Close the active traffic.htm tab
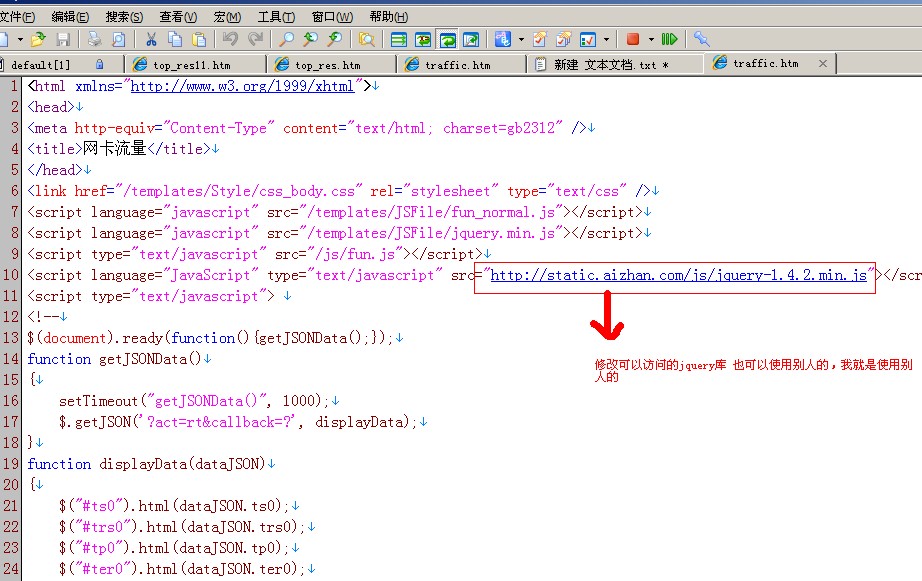This screenshot has height=581, width=922. pos(823,63)
